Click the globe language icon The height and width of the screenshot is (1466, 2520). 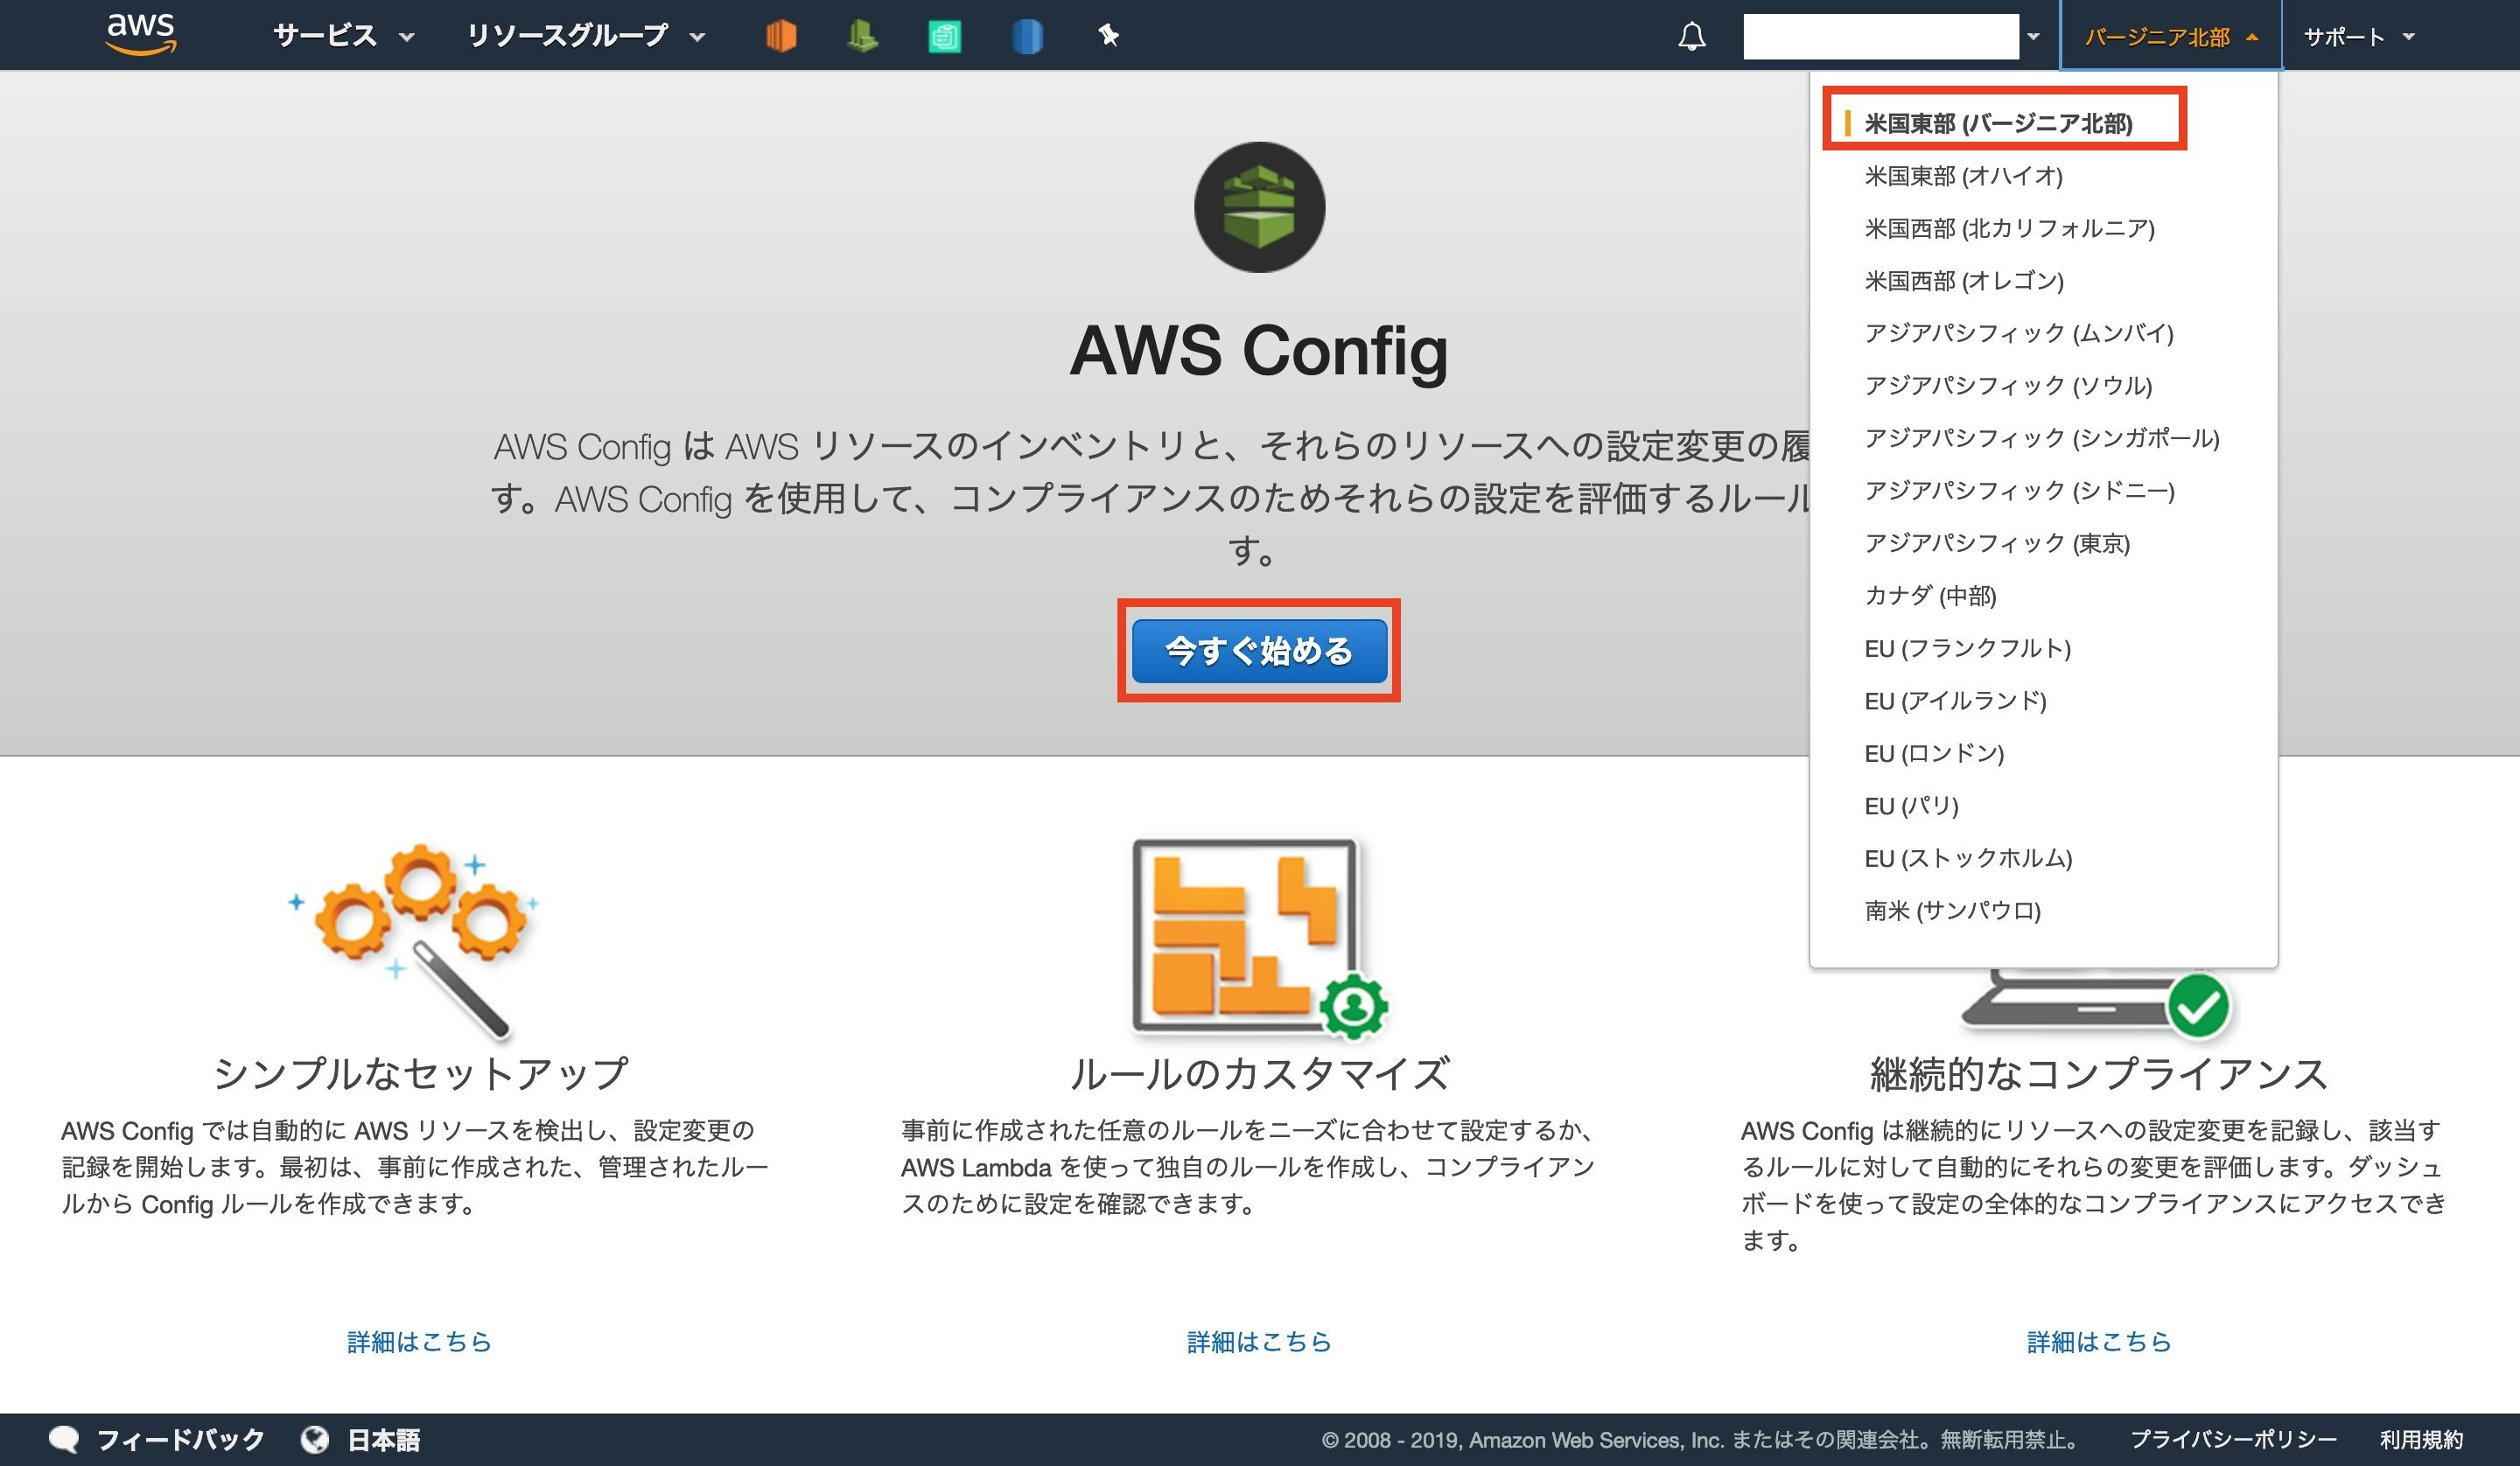pyautogui.click(x=315, y=1440)
